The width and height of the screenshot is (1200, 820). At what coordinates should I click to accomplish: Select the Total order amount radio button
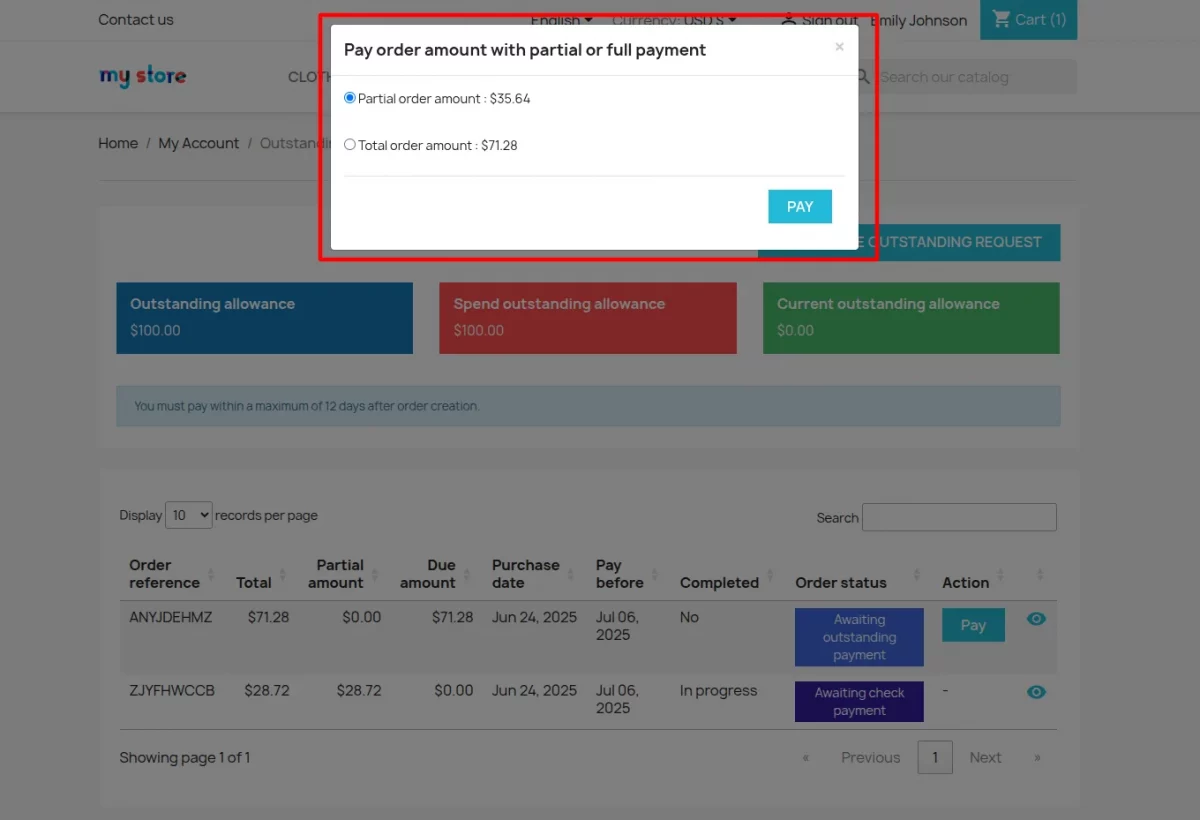[x=349, y=144]
